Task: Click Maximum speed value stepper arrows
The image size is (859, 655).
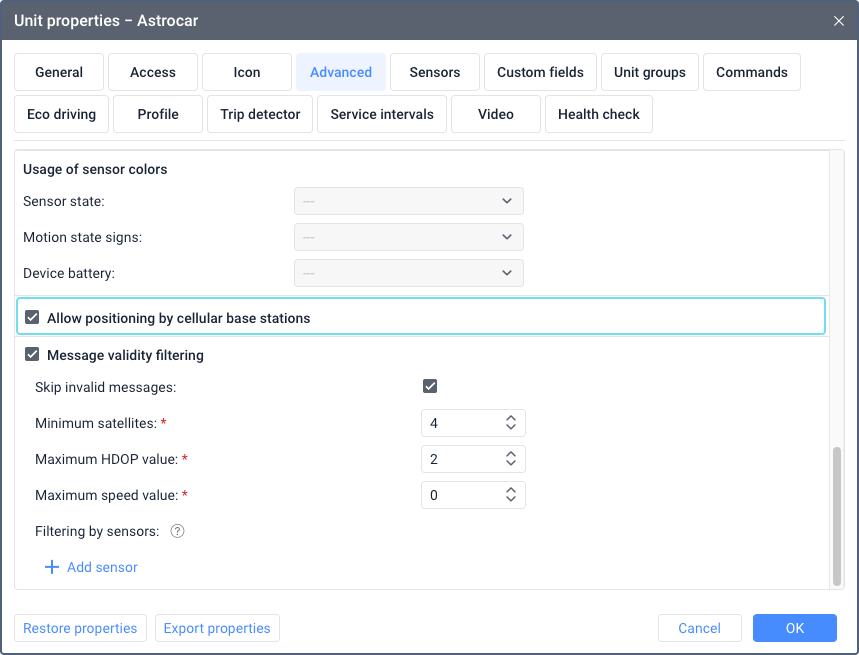Action: (511, 495)
